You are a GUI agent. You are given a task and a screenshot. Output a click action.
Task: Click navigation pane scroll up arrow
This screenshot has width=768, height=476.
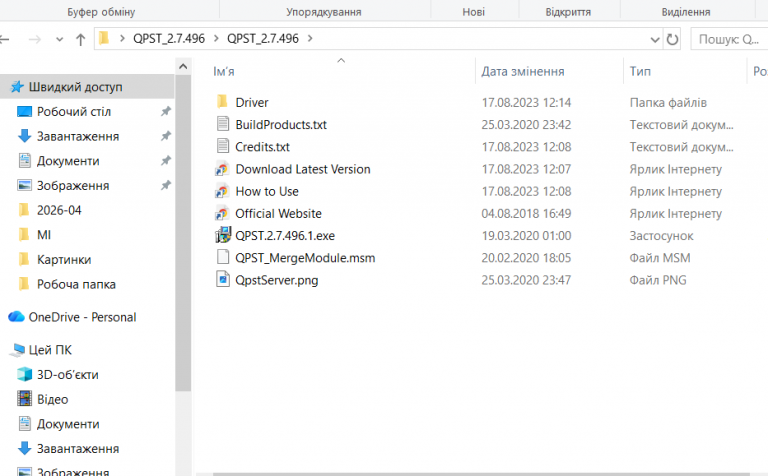pyautogui.click(x=183, y=66)
